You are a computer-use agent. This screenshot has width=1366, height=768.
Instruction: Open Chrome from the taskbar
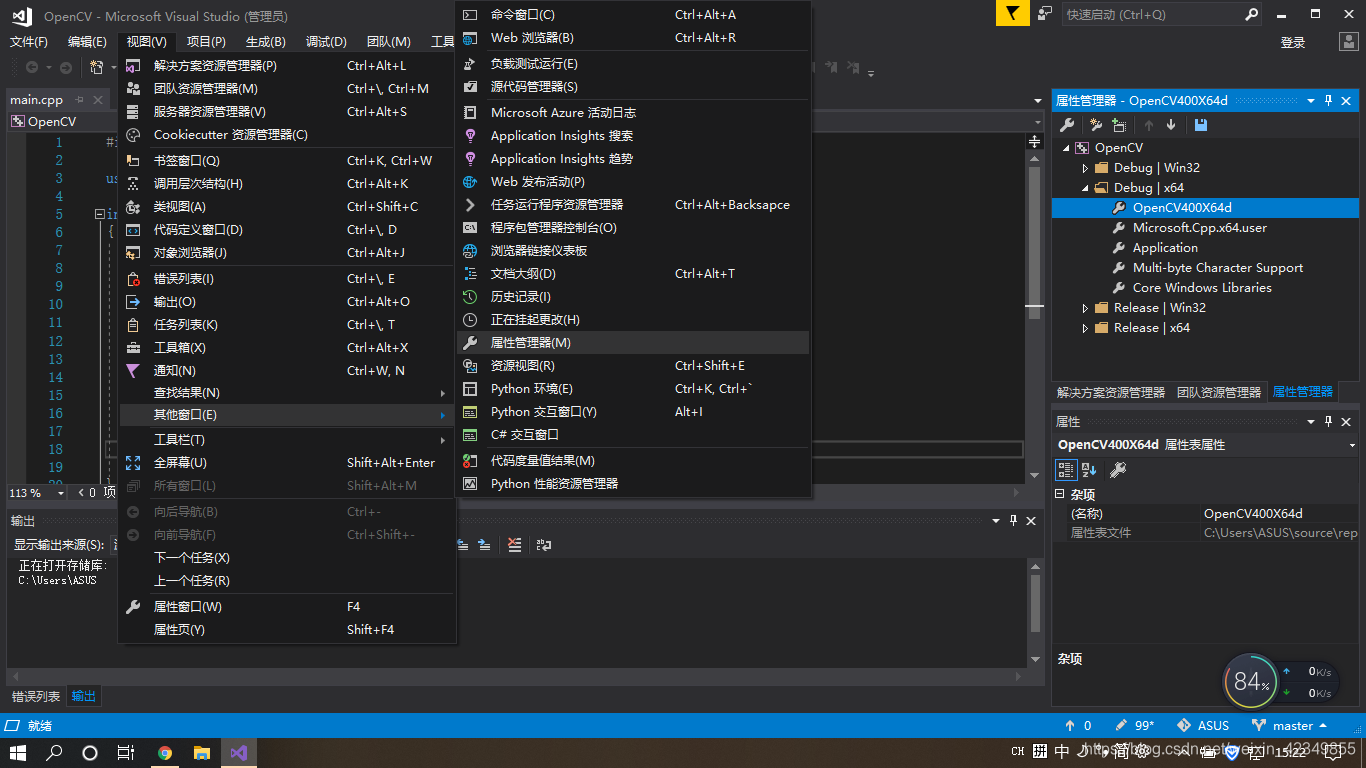tap(165, 752)
